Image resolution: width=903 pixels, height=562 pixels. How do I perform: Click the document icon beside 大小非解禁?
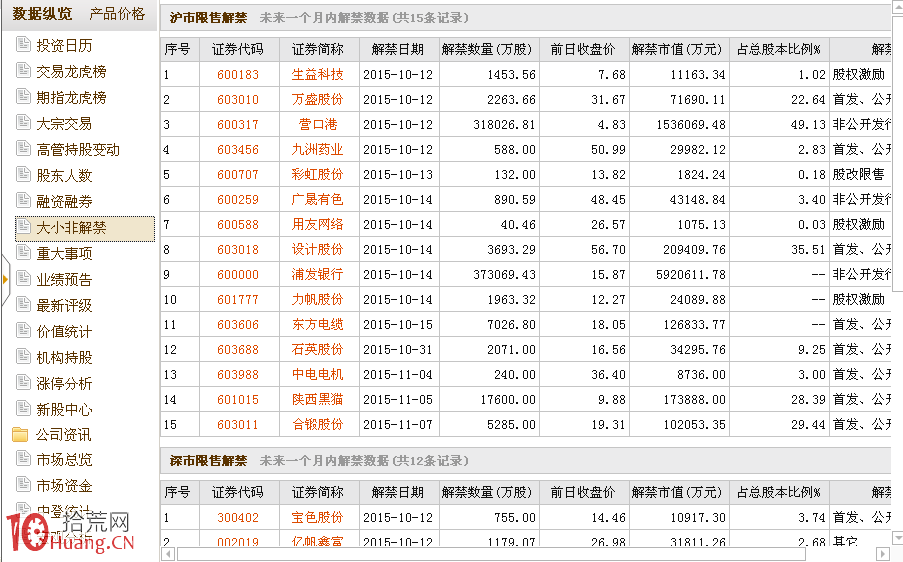click(23, 226)
